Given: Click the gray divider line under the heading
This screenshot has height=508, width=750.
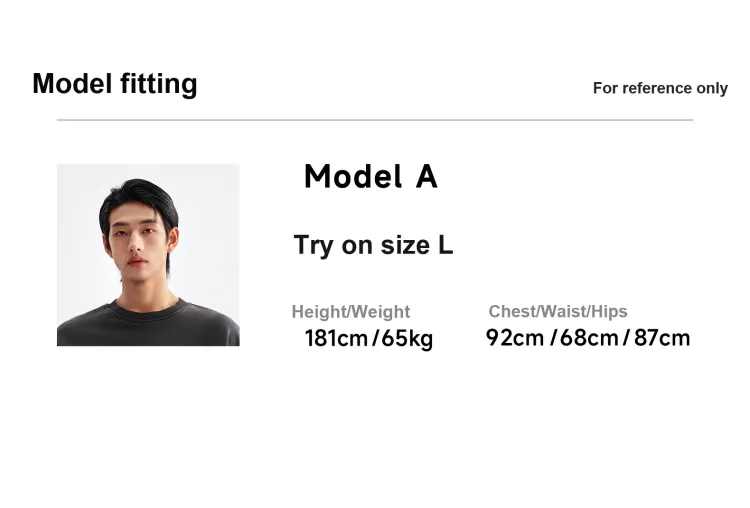Looking at the screenshot, I should 375,120.
